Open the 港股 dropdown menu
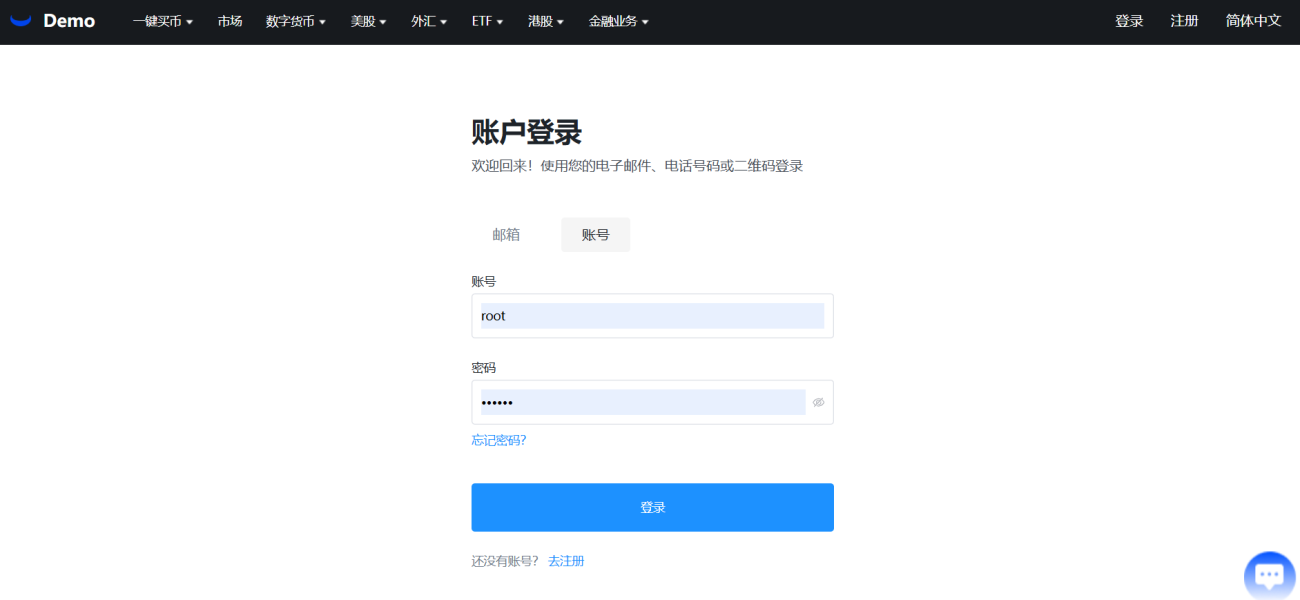1300x600 pixels. (546, 21)
